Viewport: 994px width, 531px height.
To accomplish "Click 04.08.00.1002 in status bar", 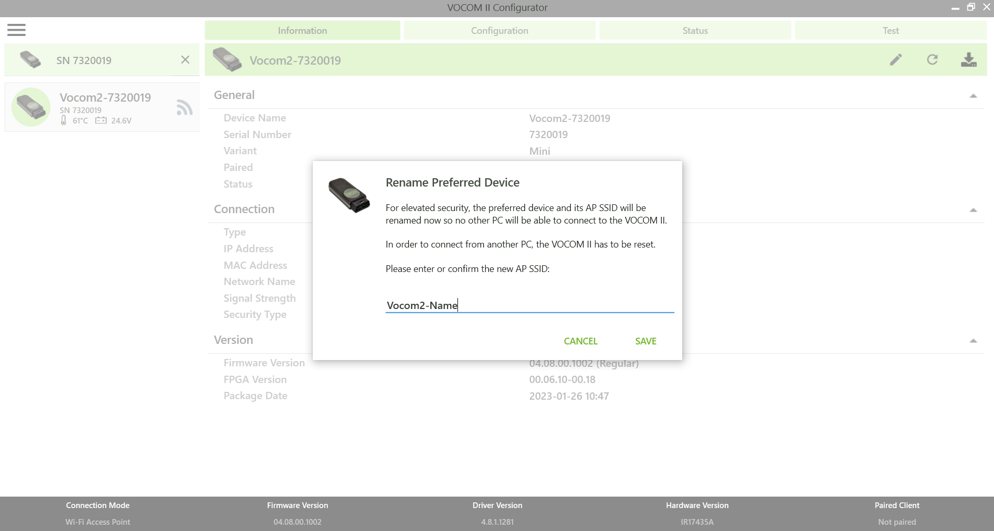I will [297, 522].
